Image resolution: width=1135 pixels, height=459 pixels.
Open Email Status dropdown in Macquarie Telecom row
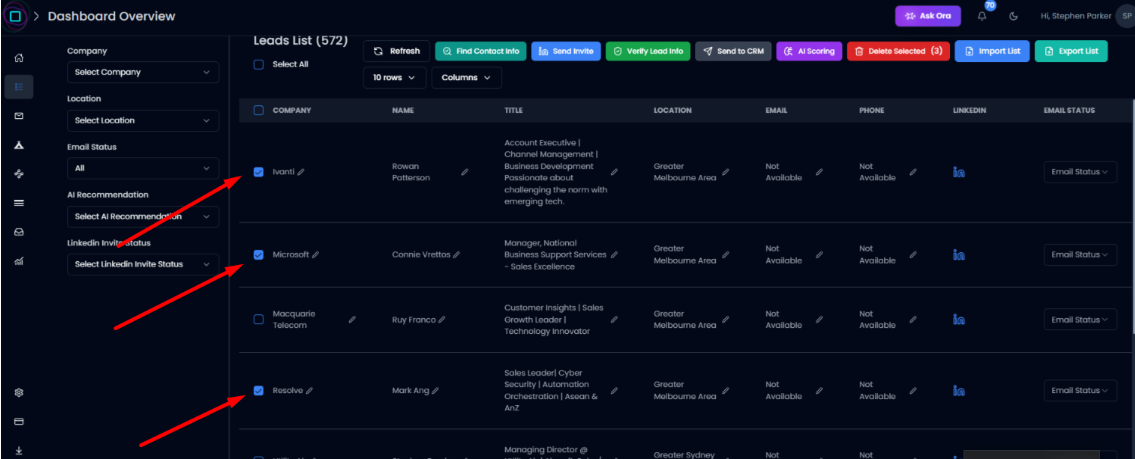click(1080, 319)
